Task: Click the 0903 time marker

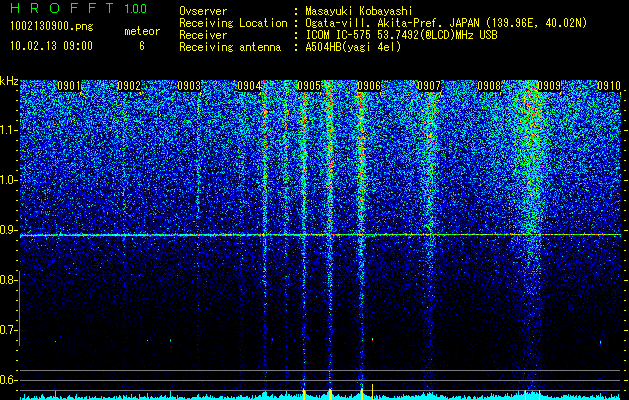Action: (x=189, y=86)
